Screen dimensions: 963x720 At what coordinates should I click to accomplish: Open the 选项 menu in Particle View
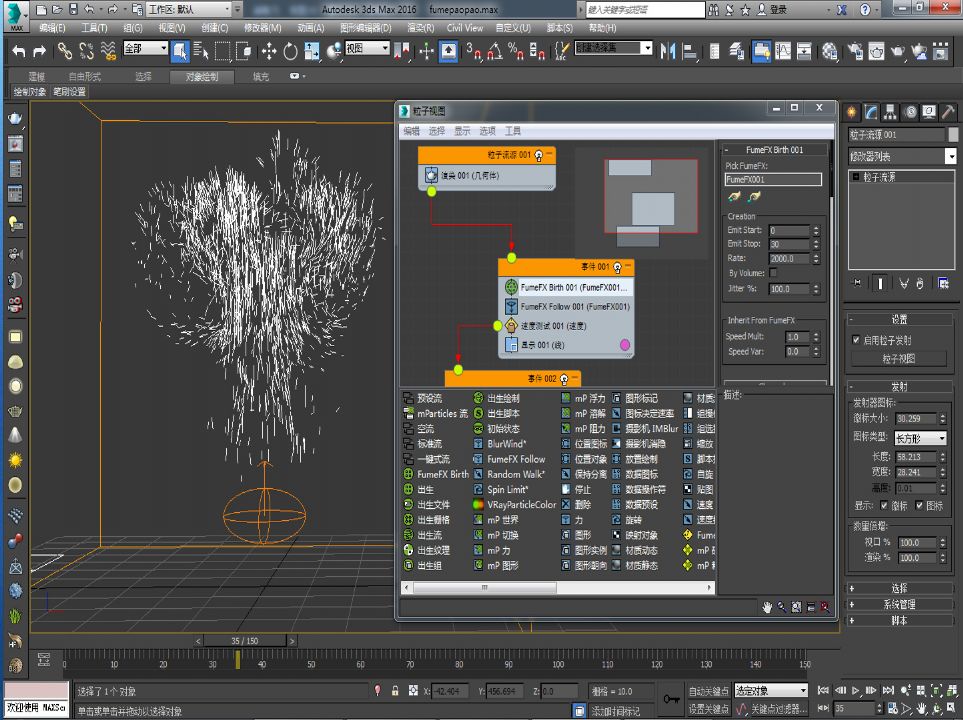[487, 131]
